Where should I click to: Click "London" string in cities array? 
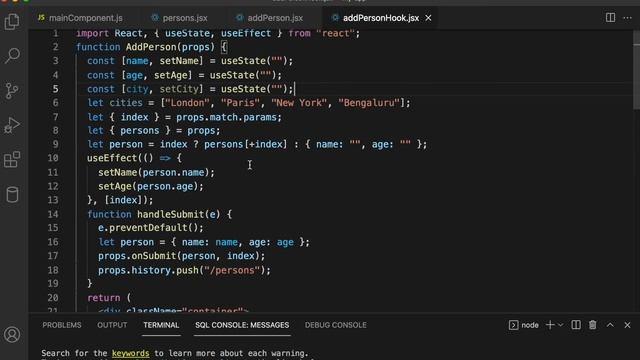tap(187, 102)
